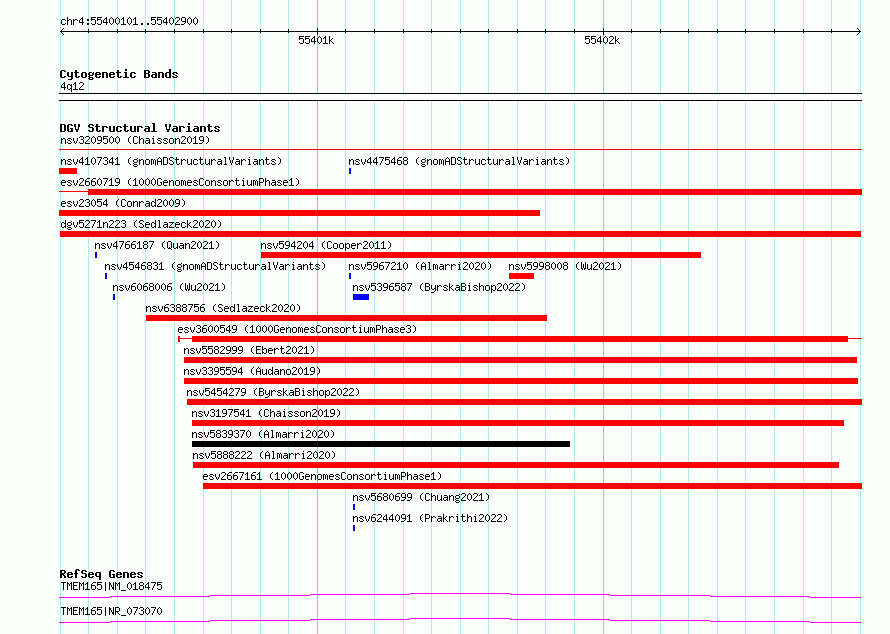Click the nsv6068006 (Wu2021) label
The width and height of the screenshot is (890, 634).
(169, 287)
